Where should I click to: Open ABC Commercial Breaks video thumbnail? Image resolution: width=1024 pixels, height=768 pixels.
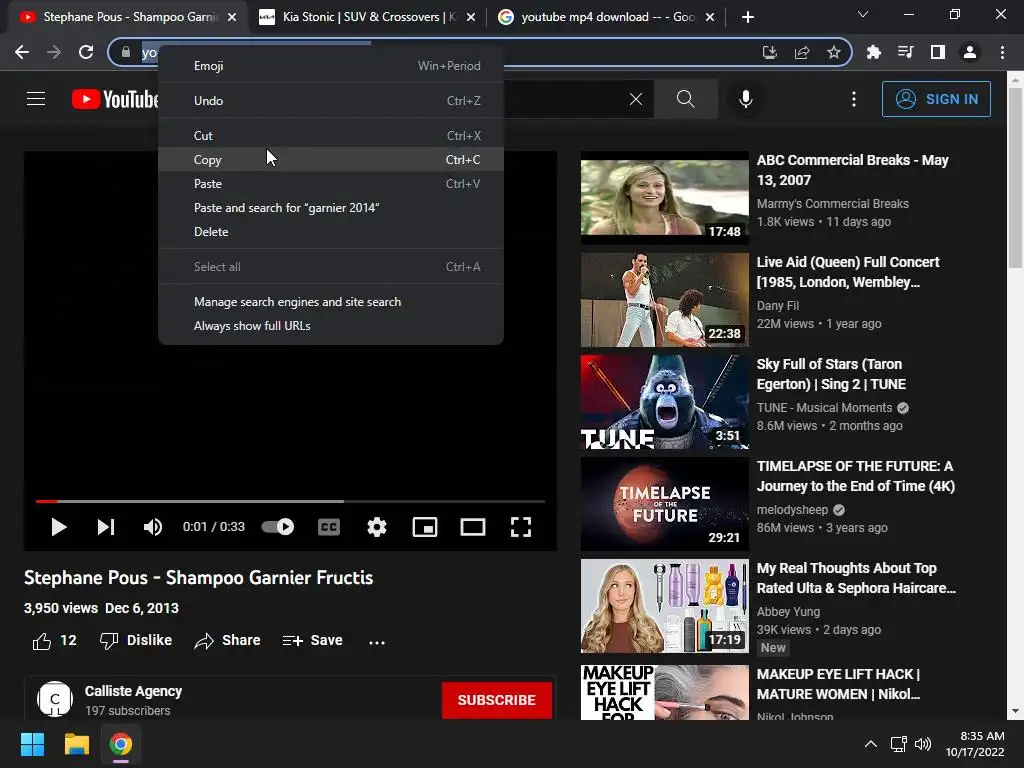tap(665, 198)
